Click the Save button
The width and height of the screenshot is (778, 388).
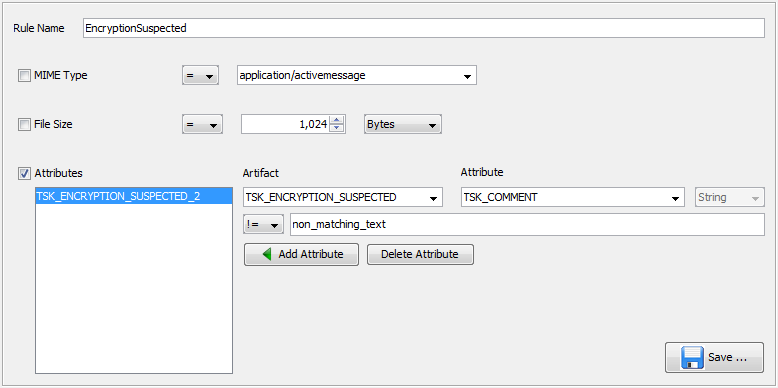point(714,357)
